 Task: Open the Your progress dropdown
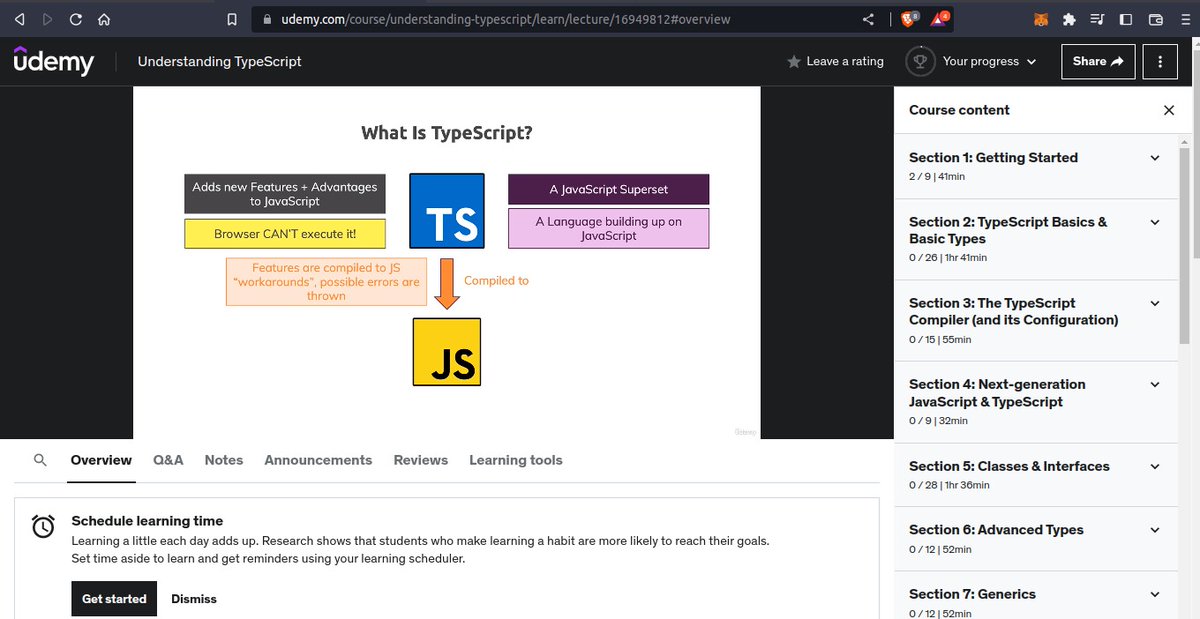(x=989, y=61)
